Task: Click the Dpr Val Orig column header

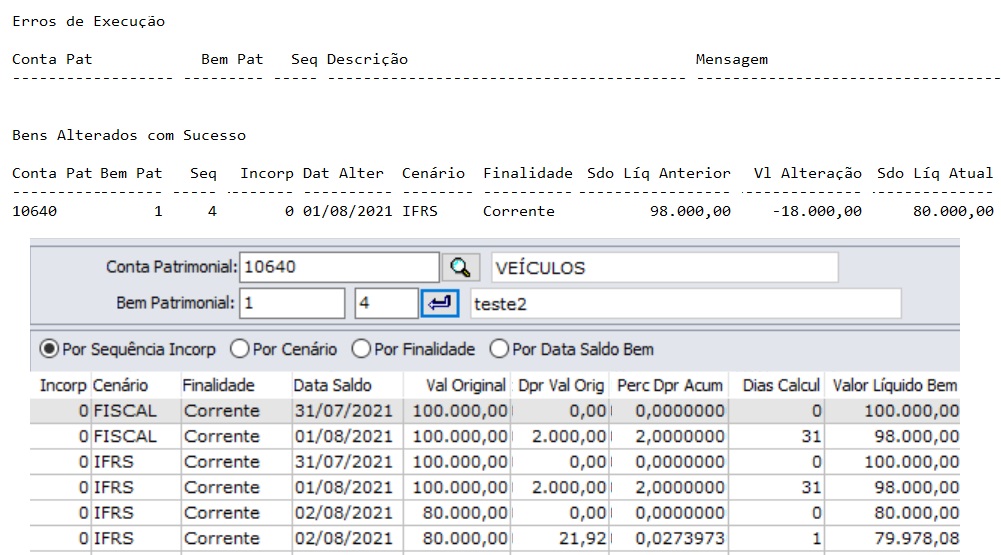Action: (x=560, y=386)
